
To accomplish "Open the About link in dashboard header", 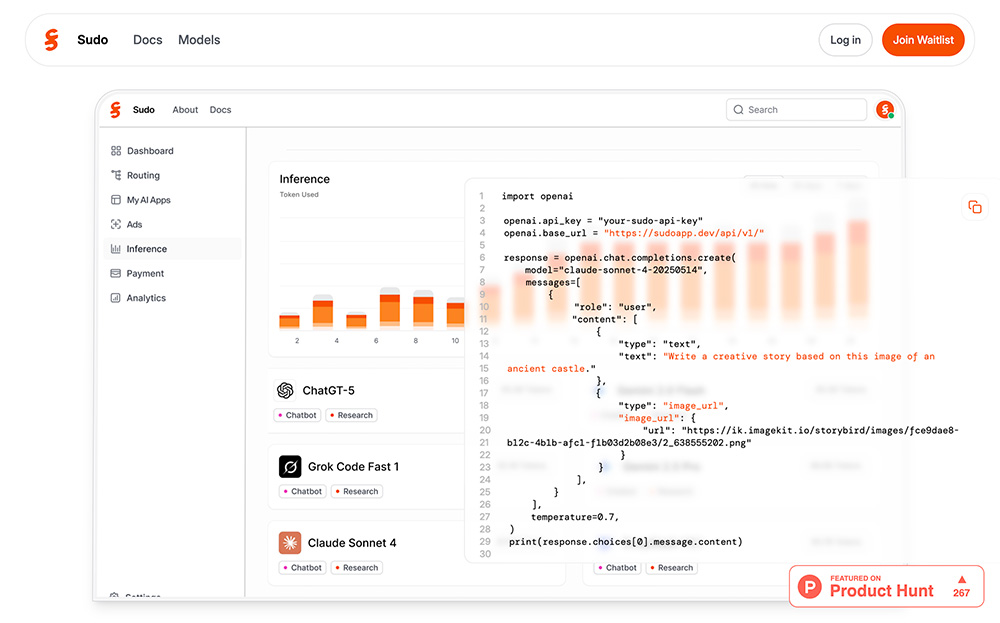I will click(x=185, y=110).
